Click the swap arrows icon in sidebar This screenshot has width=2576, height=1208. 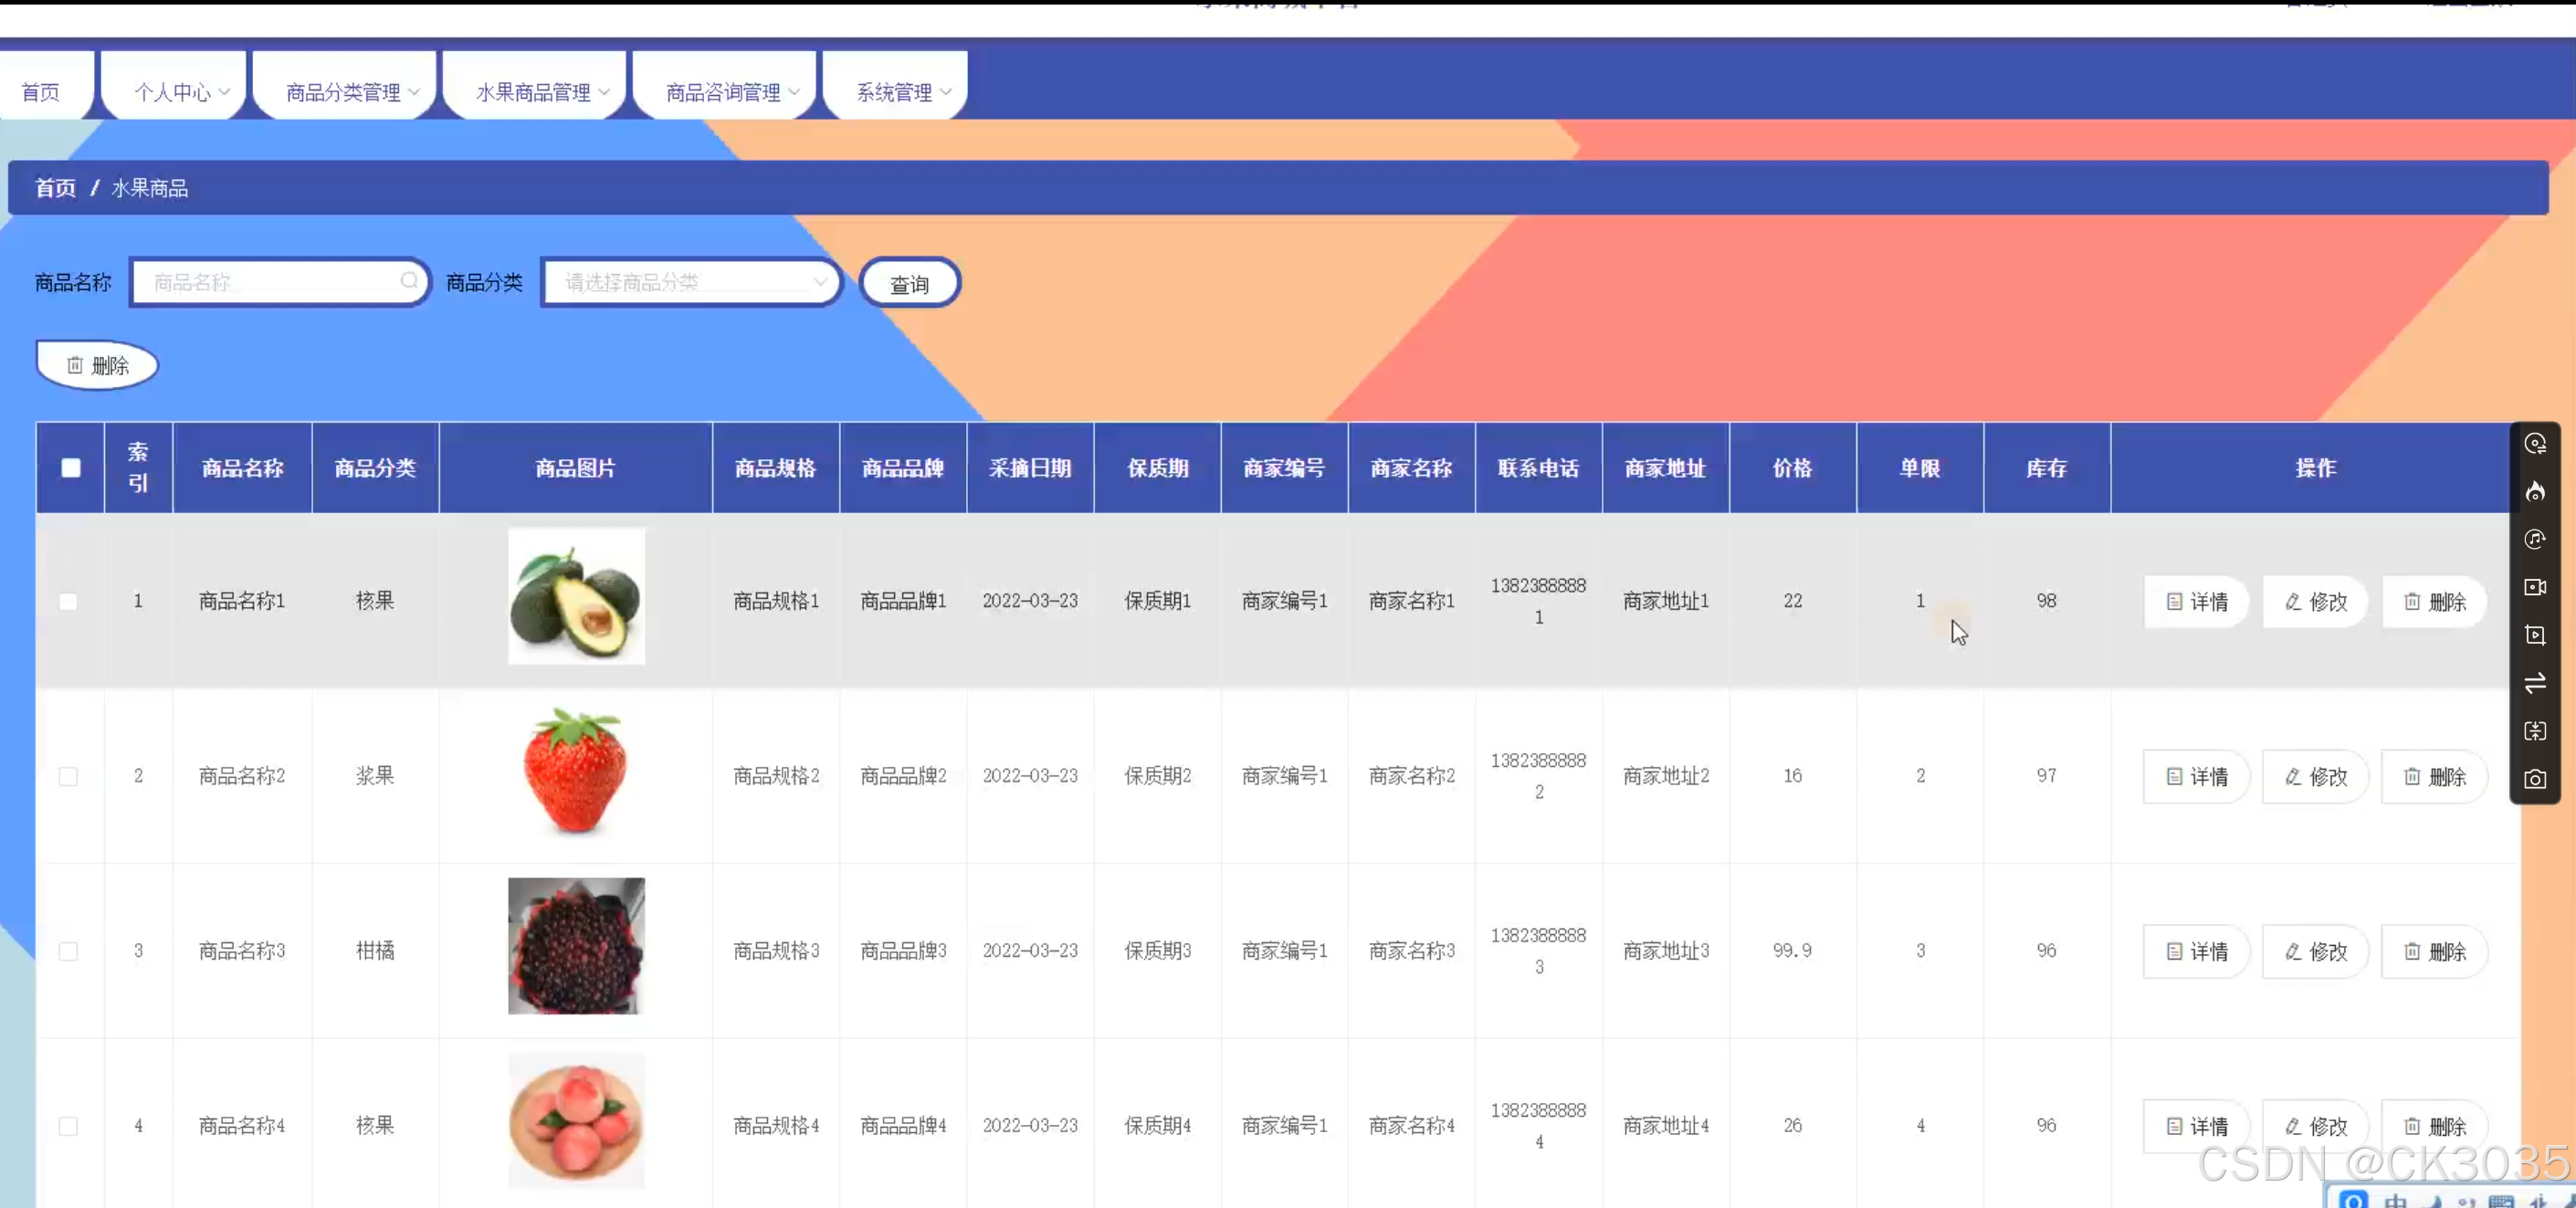pos(2534,683)
